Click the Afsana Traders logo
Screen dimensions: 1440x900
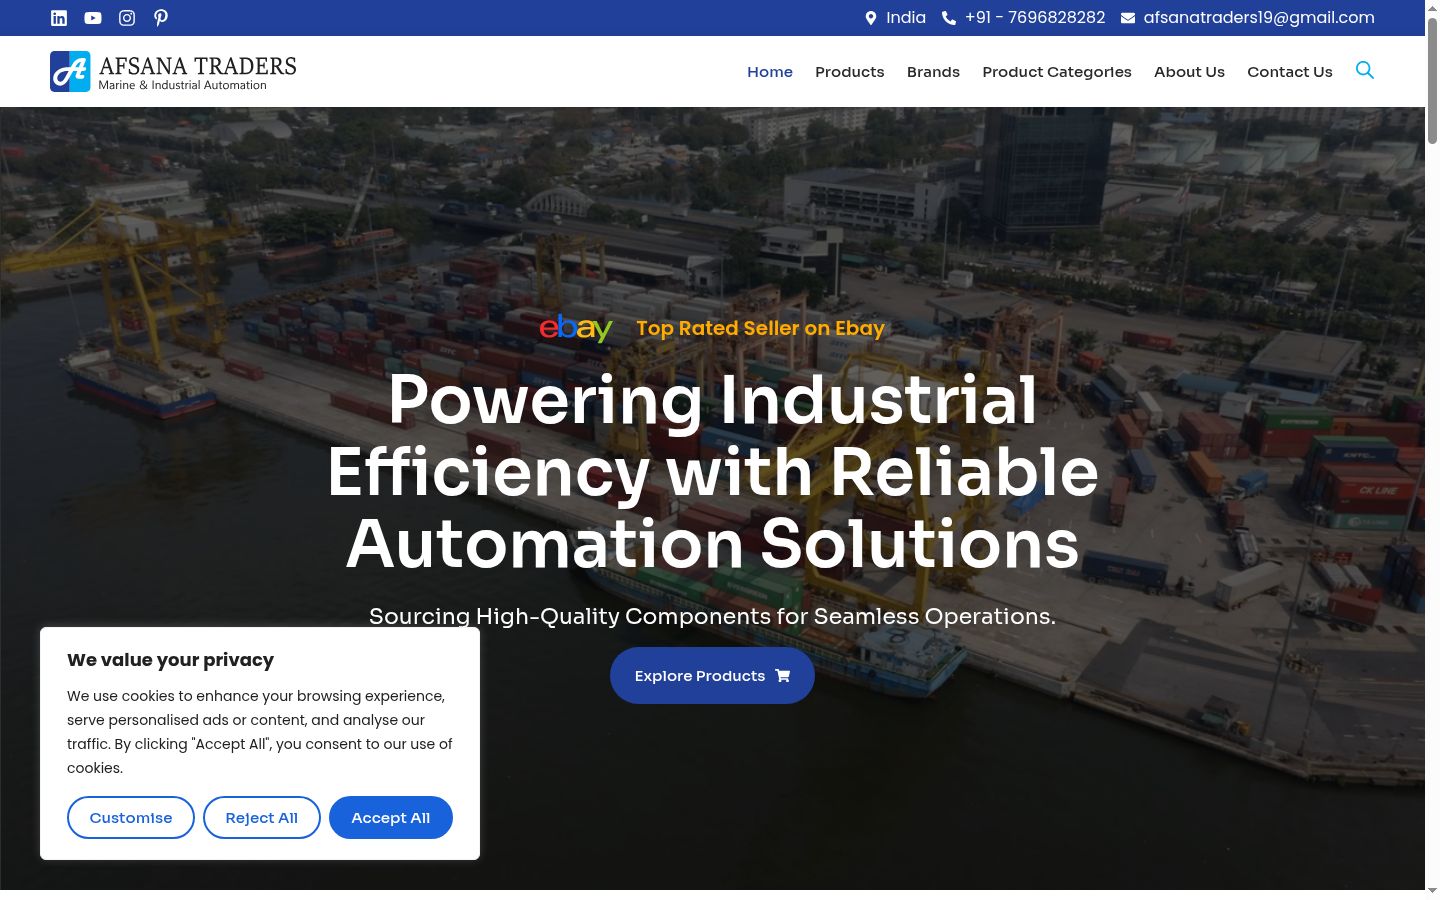point(173,72)
